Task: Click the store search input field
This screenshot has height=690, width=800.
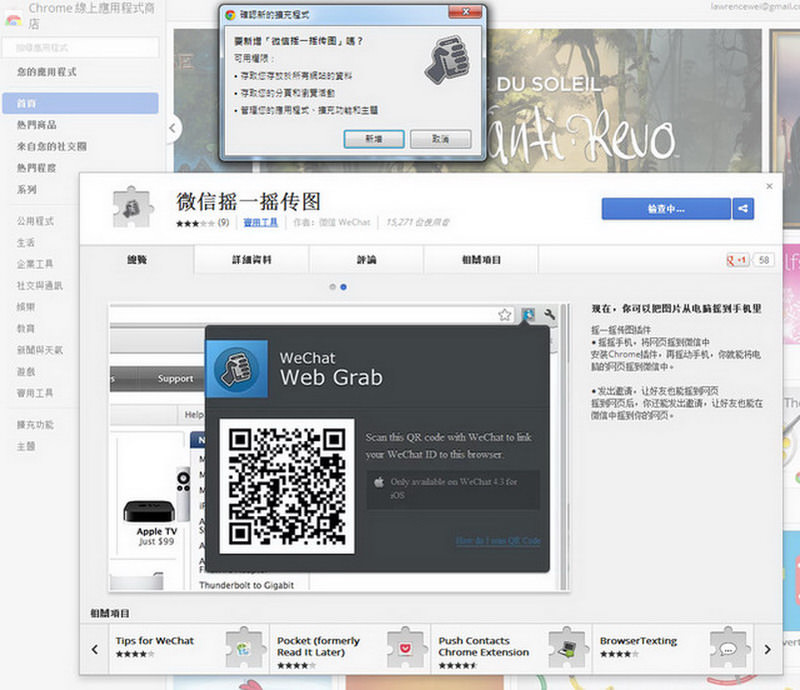Action: 81,48
